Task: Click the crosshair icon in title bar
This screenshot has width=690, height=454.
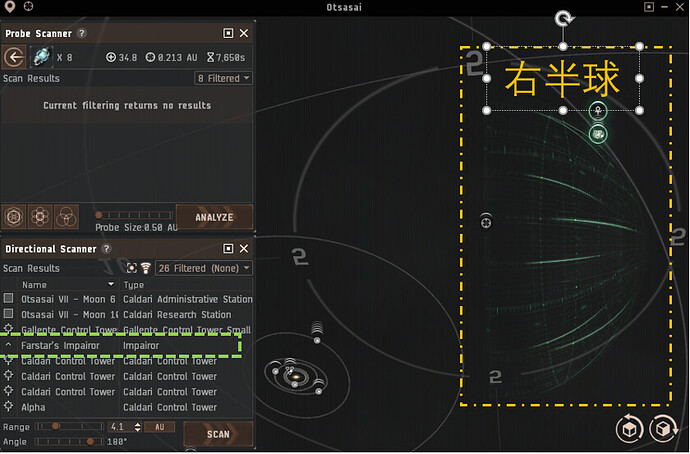Action: [29, 6]
